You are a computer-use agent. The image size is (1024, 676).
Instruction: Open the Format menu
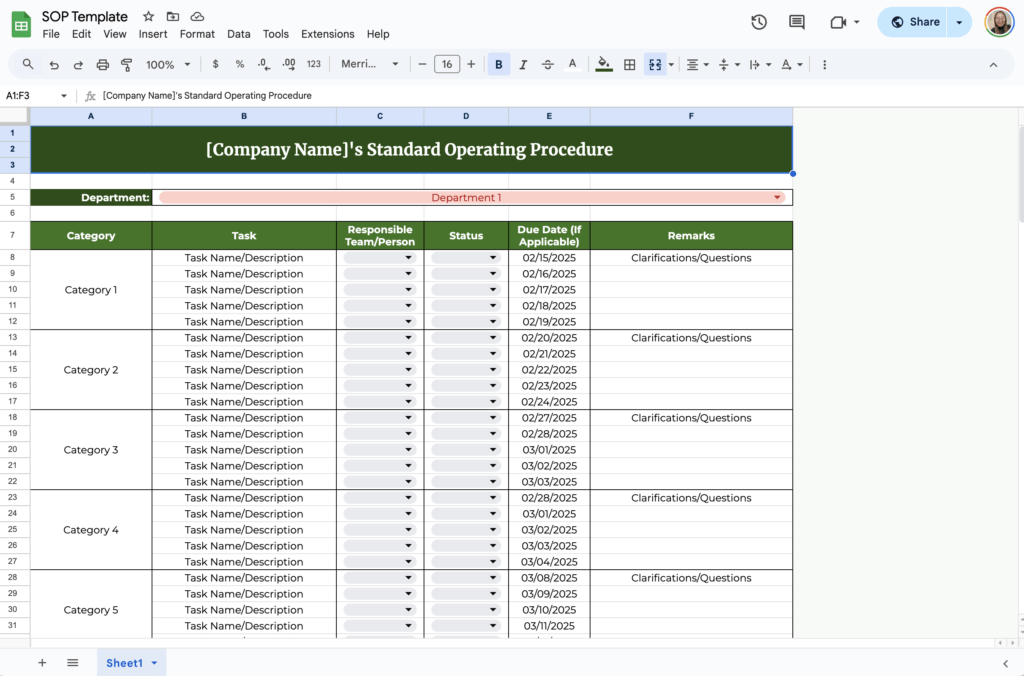197,34
